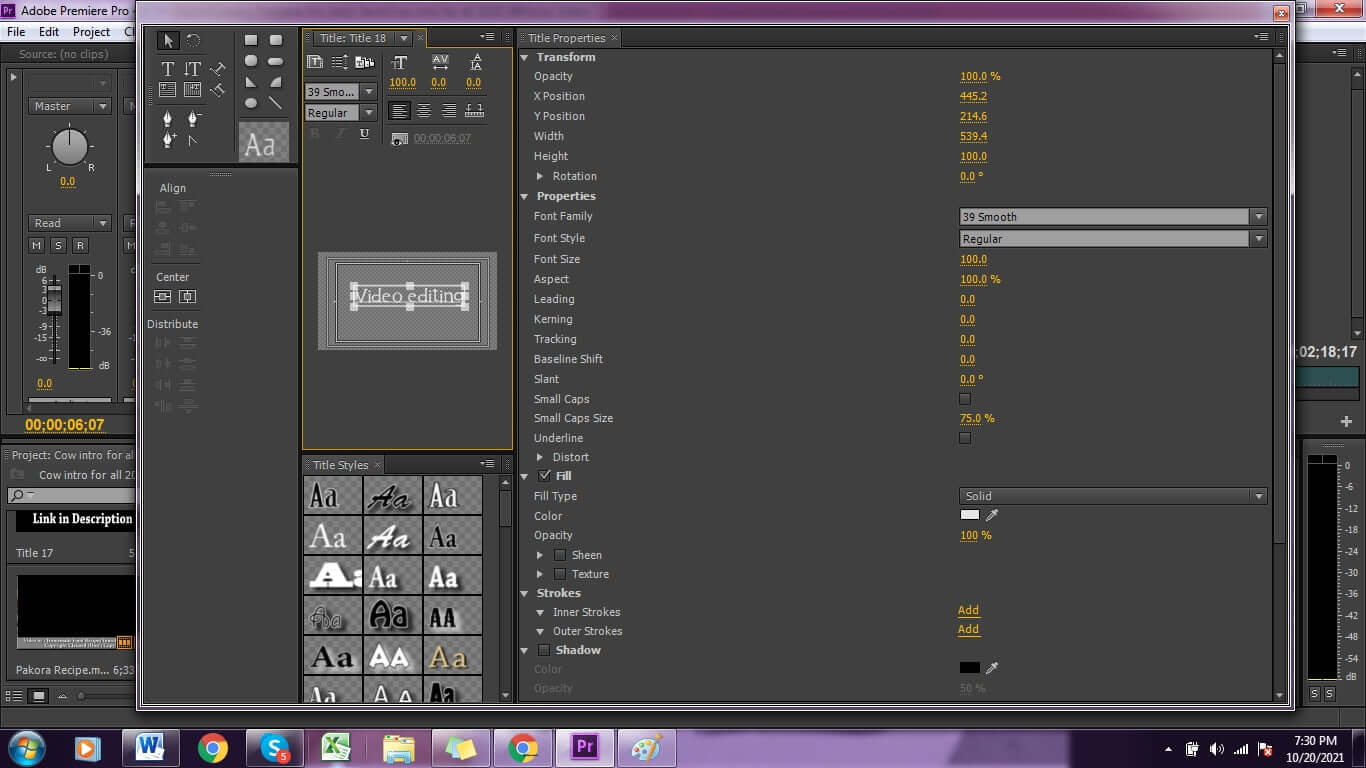This screenshot has height=768, width=1366.
Task: Open Fill Type Solid dropdown
Action: [1113, 496]
